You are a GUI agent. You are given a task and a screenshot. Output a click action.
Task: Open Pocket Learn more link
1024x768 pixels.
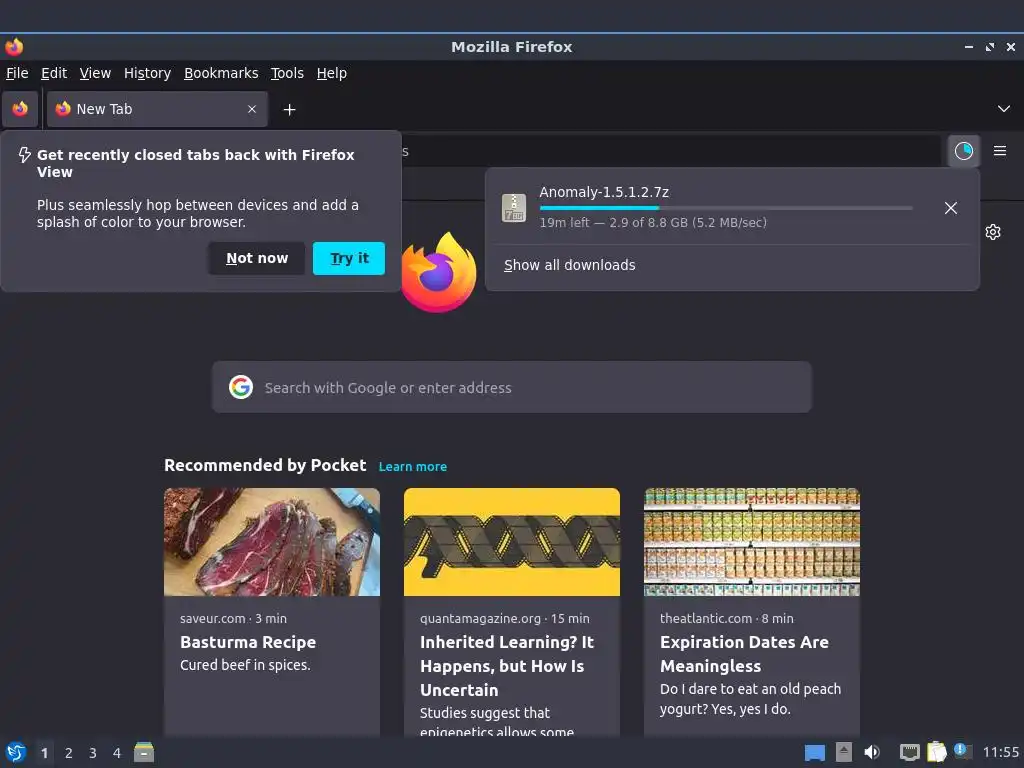pos(413,466)
